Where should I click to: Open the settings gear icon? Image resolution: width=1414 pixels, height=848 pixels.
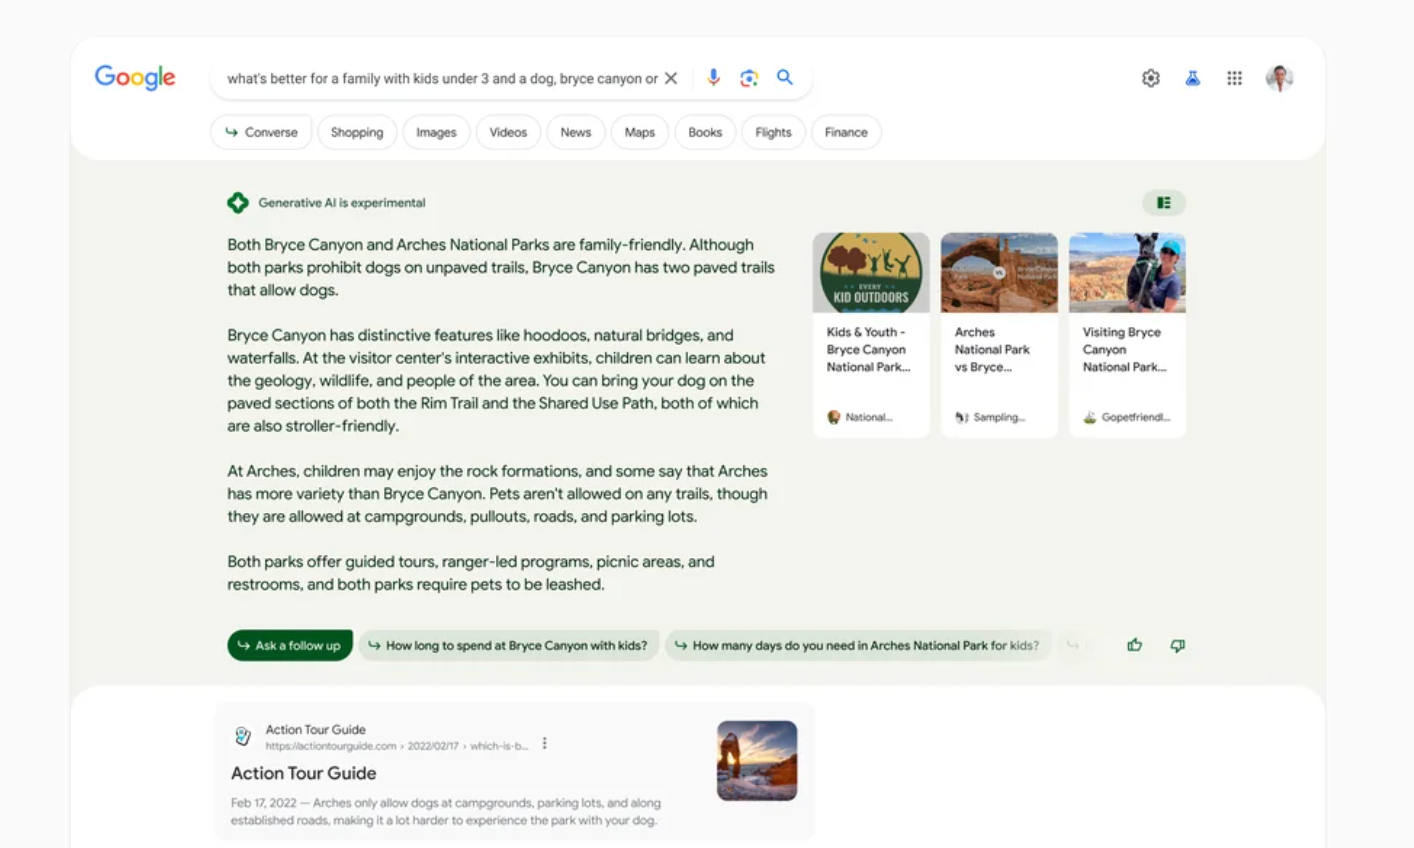[1151, 78]
